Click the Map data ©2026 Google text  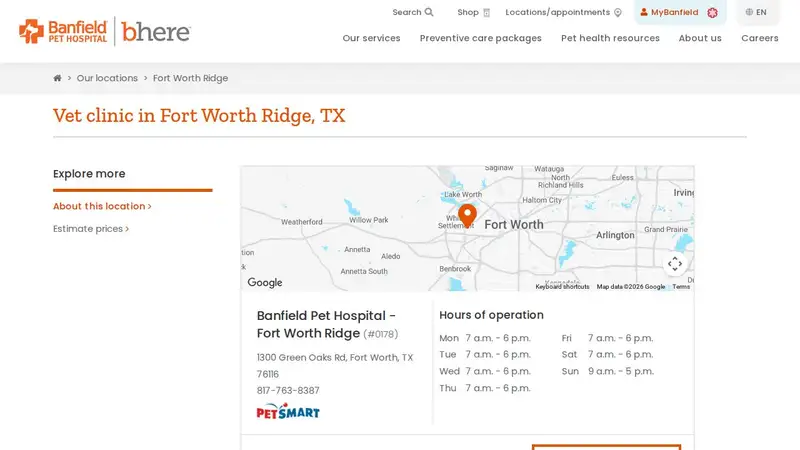tap(631, 287)
